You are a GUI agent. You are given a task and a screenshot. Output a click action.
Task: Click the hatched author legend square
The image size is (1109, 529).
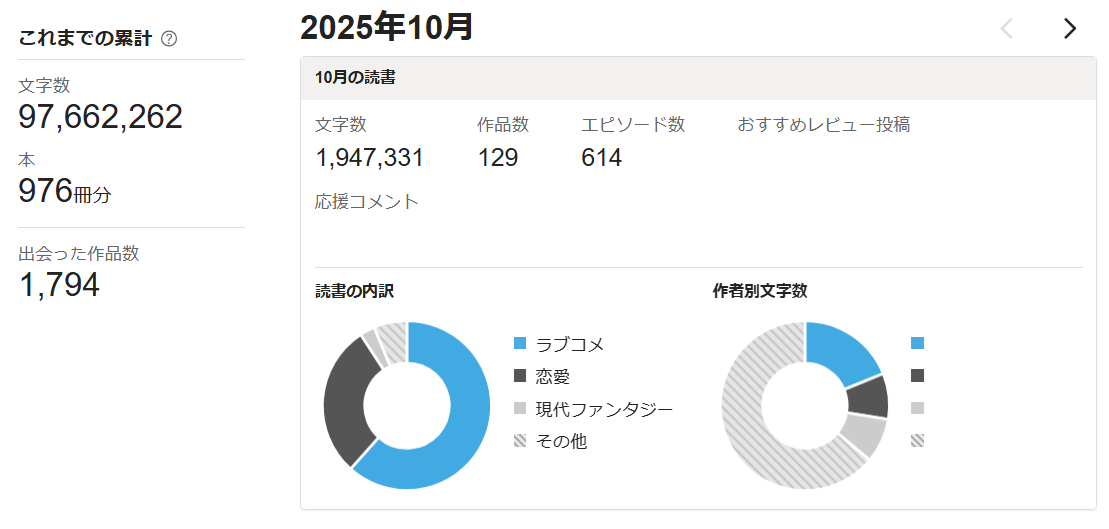[918, 440]
